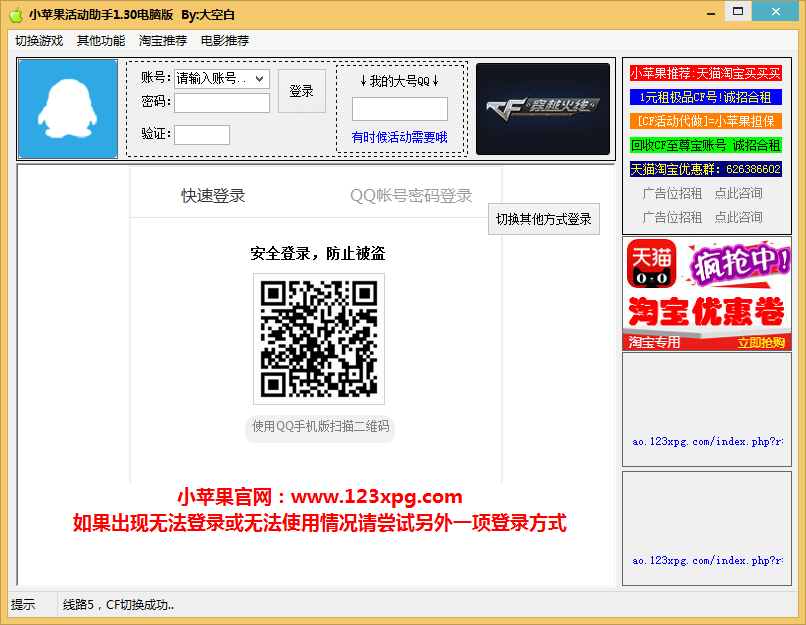Close the 小苹果活动助手 window
The image size is (806, 625).
click(776, 11)
